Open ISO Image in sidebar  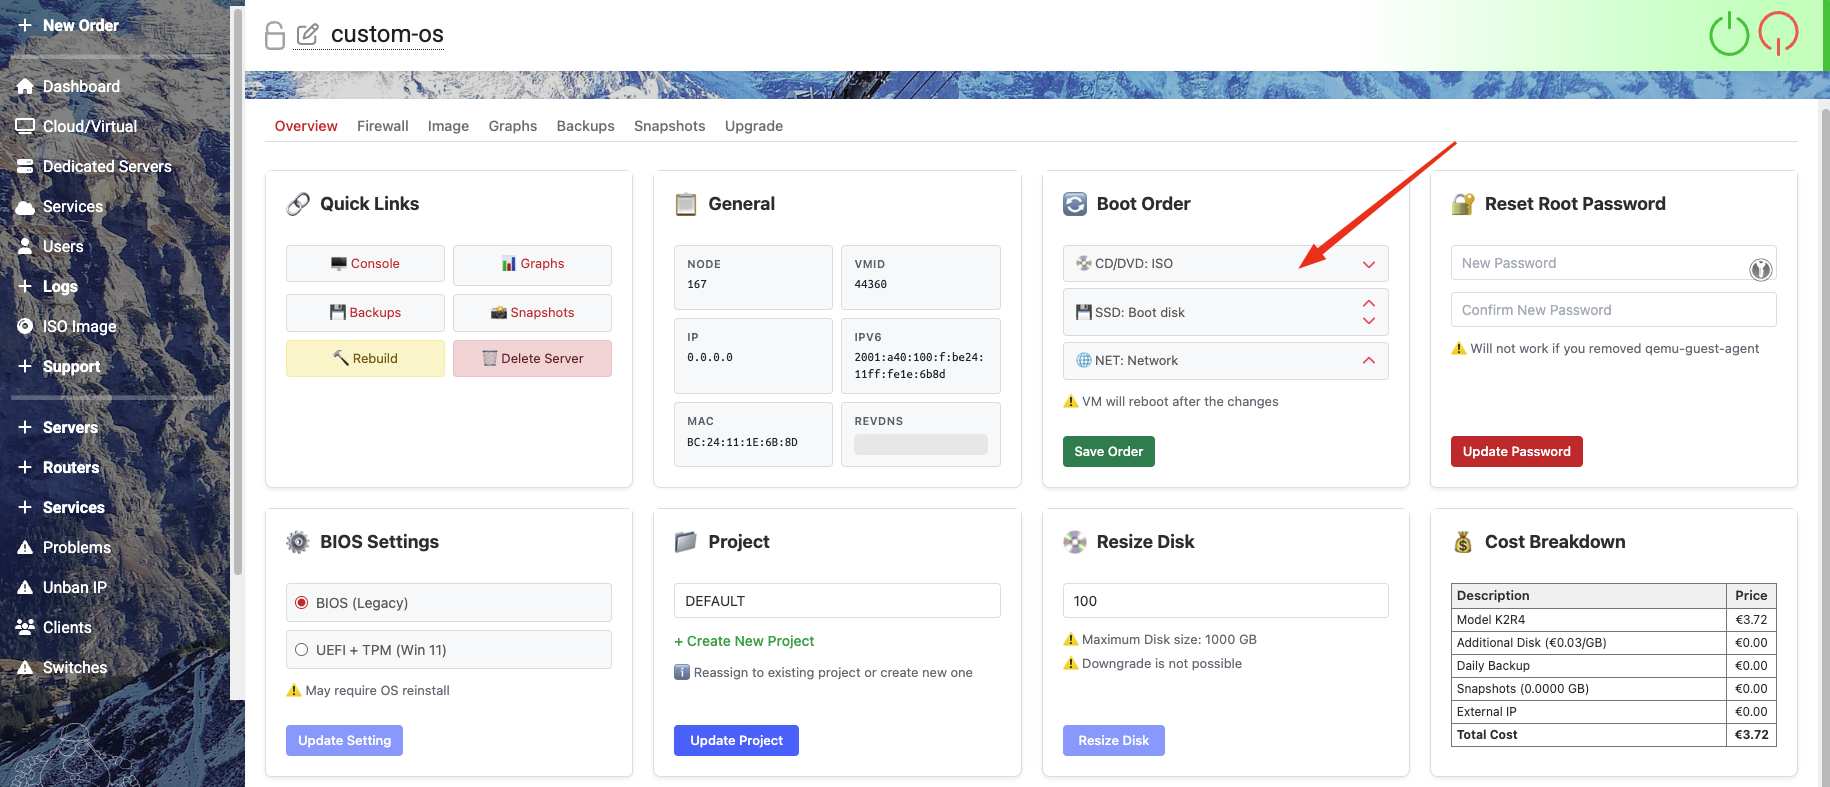79,327
